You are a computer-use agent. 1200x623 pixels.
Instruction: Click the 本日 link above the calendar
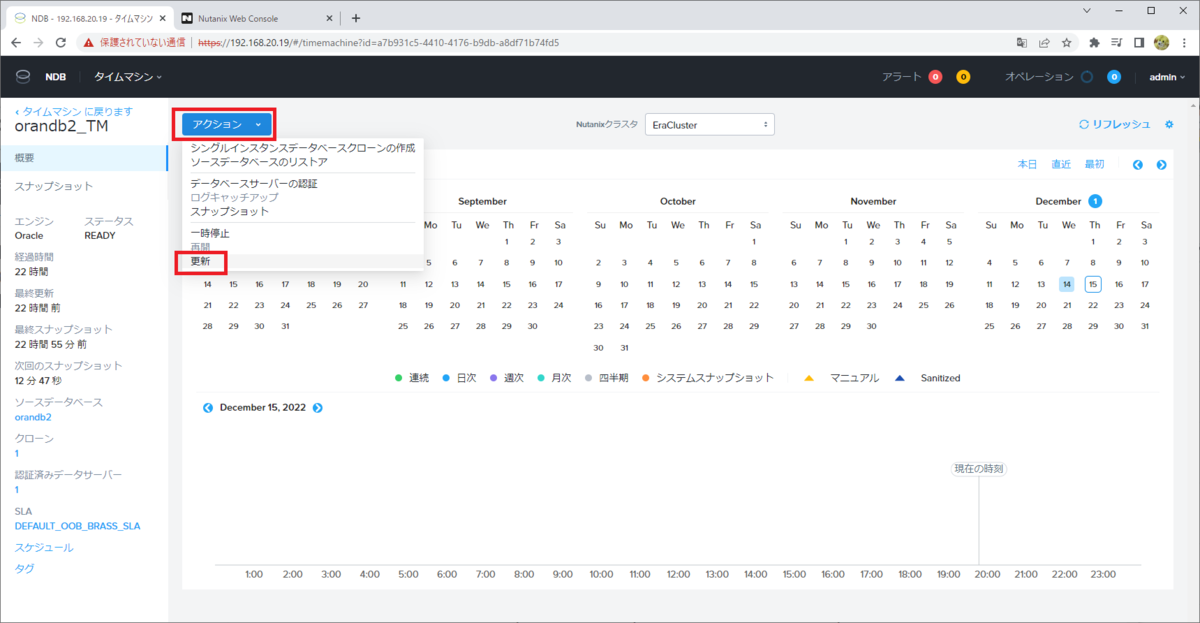click(1028, 164)
